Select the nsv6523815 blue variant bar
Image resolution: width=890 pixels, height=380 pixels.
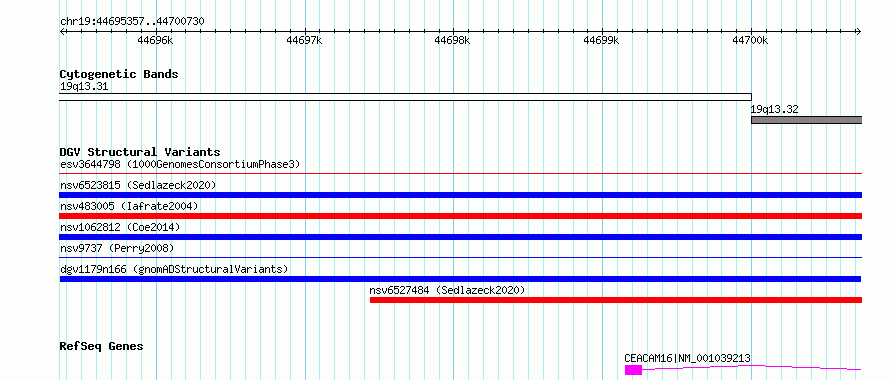(460, 195)
